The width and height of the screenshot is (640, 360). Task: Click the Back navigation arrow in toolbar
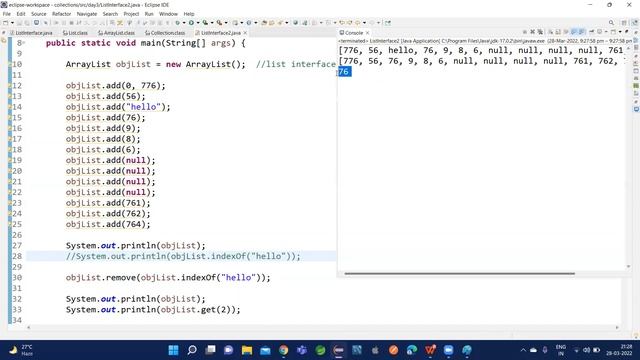[x=357, y=23]
